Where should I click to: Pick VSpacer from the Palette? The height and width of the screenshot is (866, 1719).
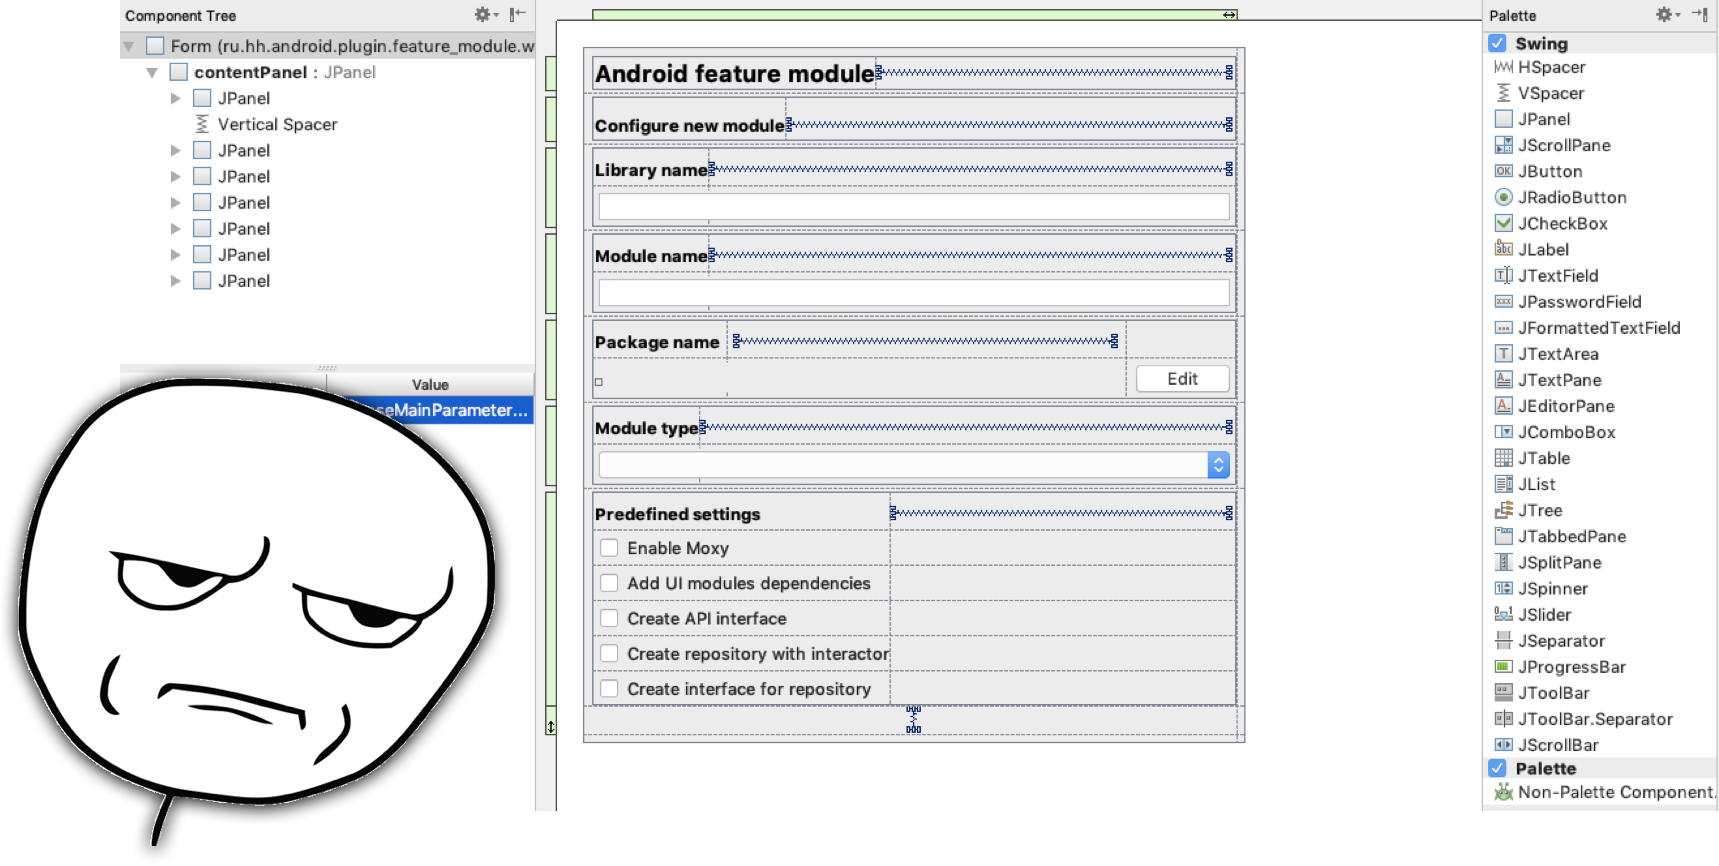tap(1540, 93)
